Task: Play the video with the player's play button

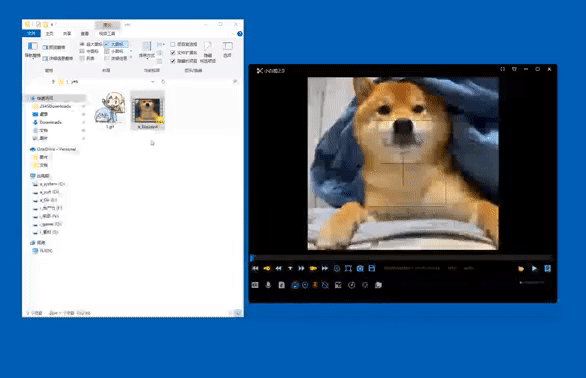Action: 534,268
